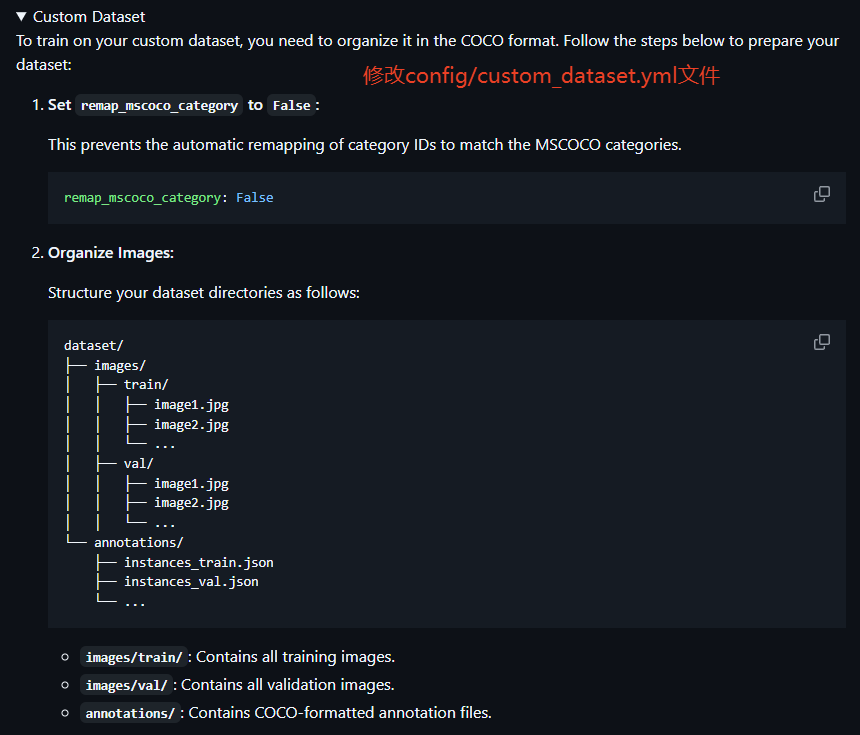Click 'image2.jpg' under the val folder
This screenshot has width=860, height=735.
[191, 503]
